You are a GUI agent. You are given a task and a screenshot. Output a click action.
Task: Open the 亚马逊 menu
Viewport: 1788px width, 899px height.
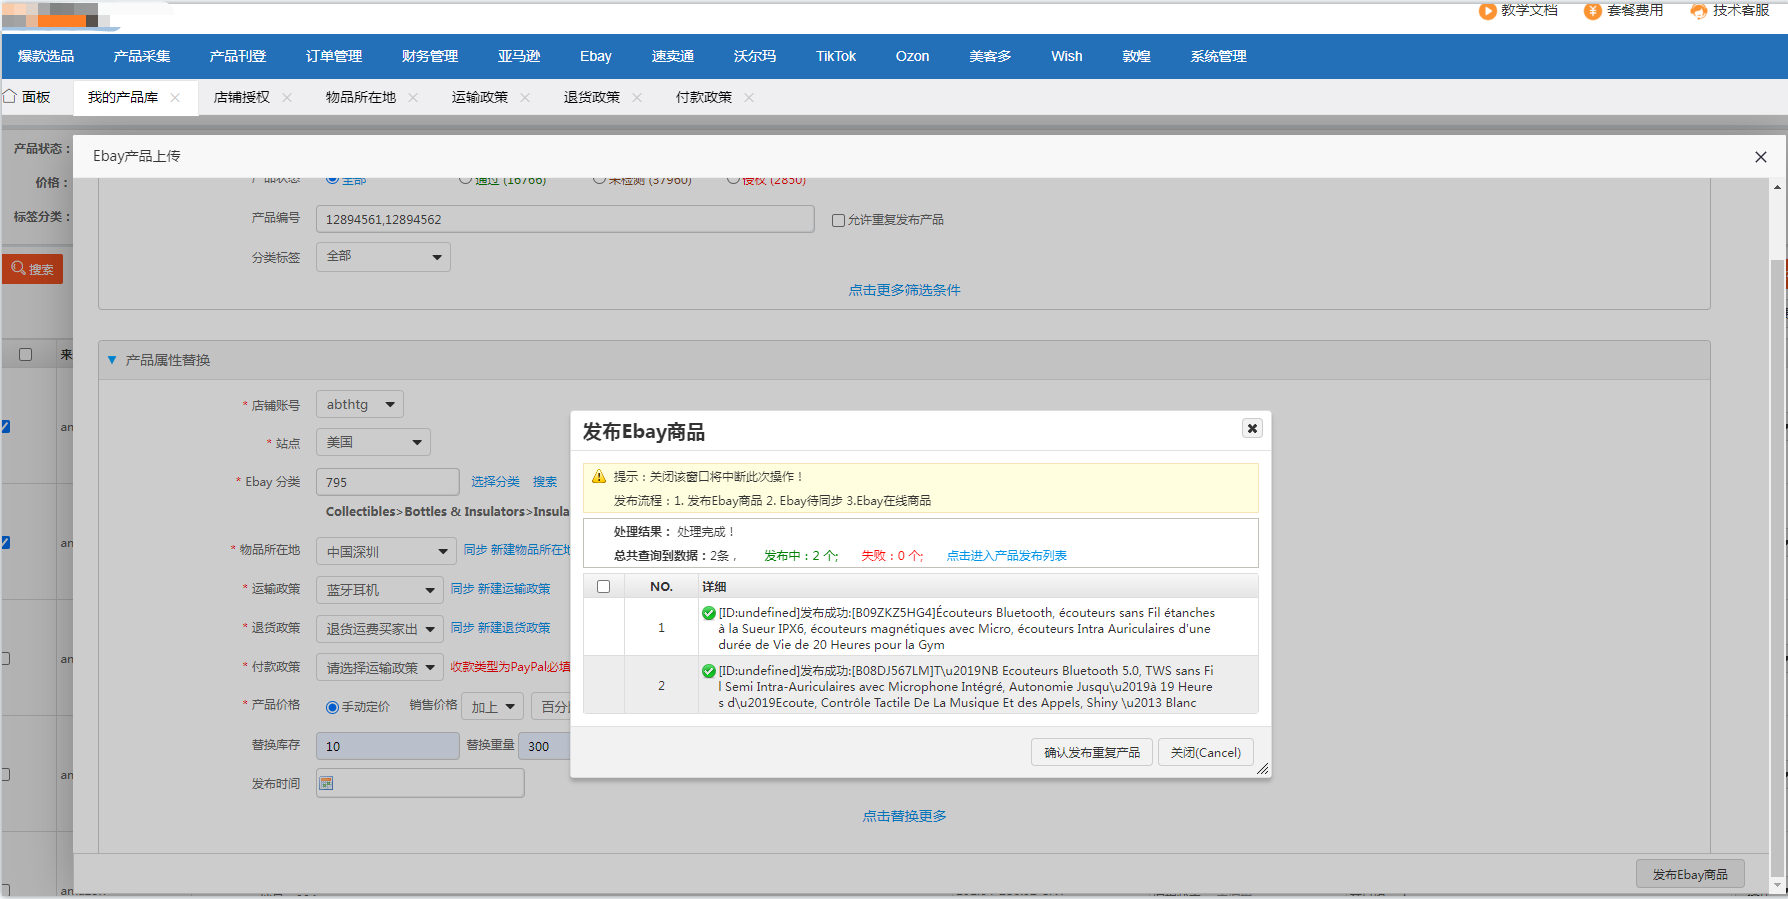[x=519, y=56]
